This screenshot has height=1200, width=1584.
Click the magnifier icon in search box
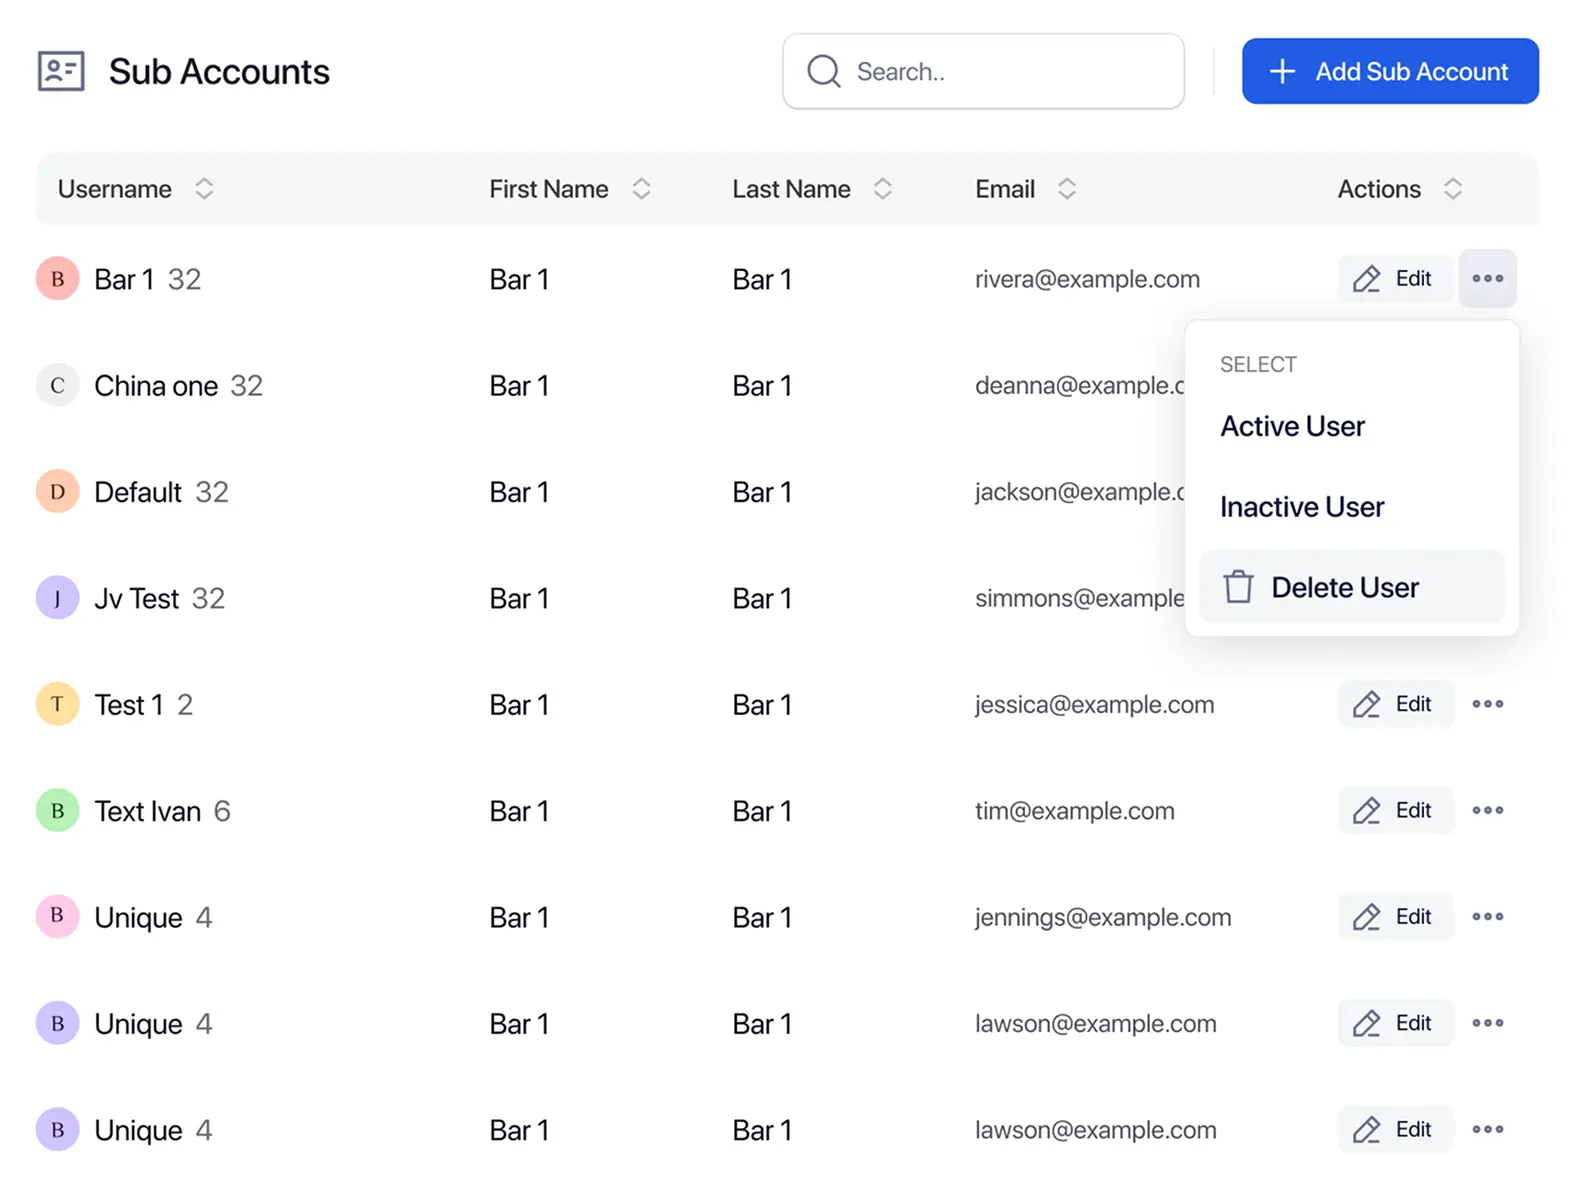tap(823, 71)
